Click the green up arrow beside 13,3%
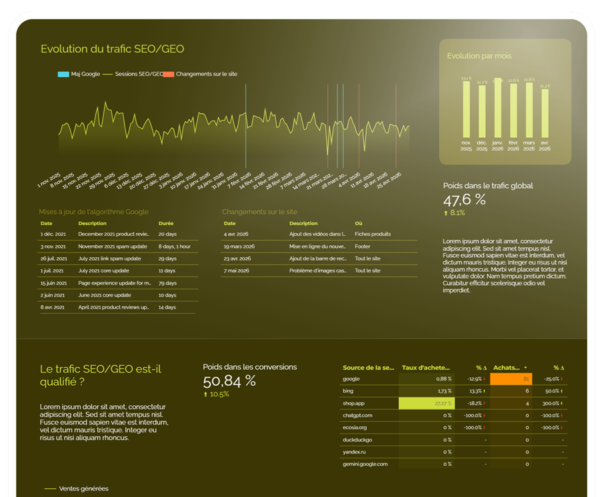Viewport: 600px width, 497px height. [484, 391]
